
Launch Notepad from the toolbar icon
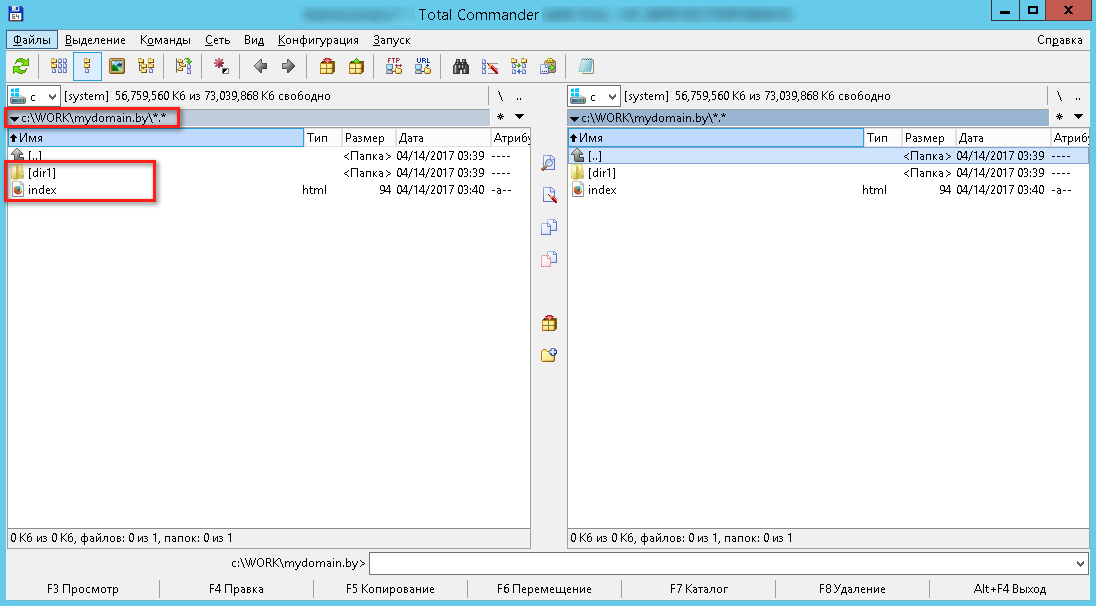point(586,66)
